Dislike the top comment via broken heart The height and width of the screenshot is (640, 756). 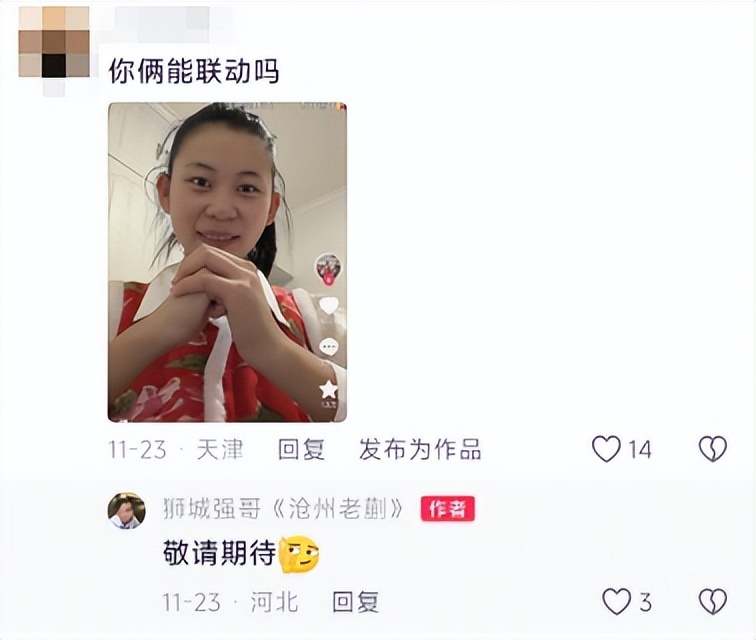pyautogui.click(x=713, y=449)
